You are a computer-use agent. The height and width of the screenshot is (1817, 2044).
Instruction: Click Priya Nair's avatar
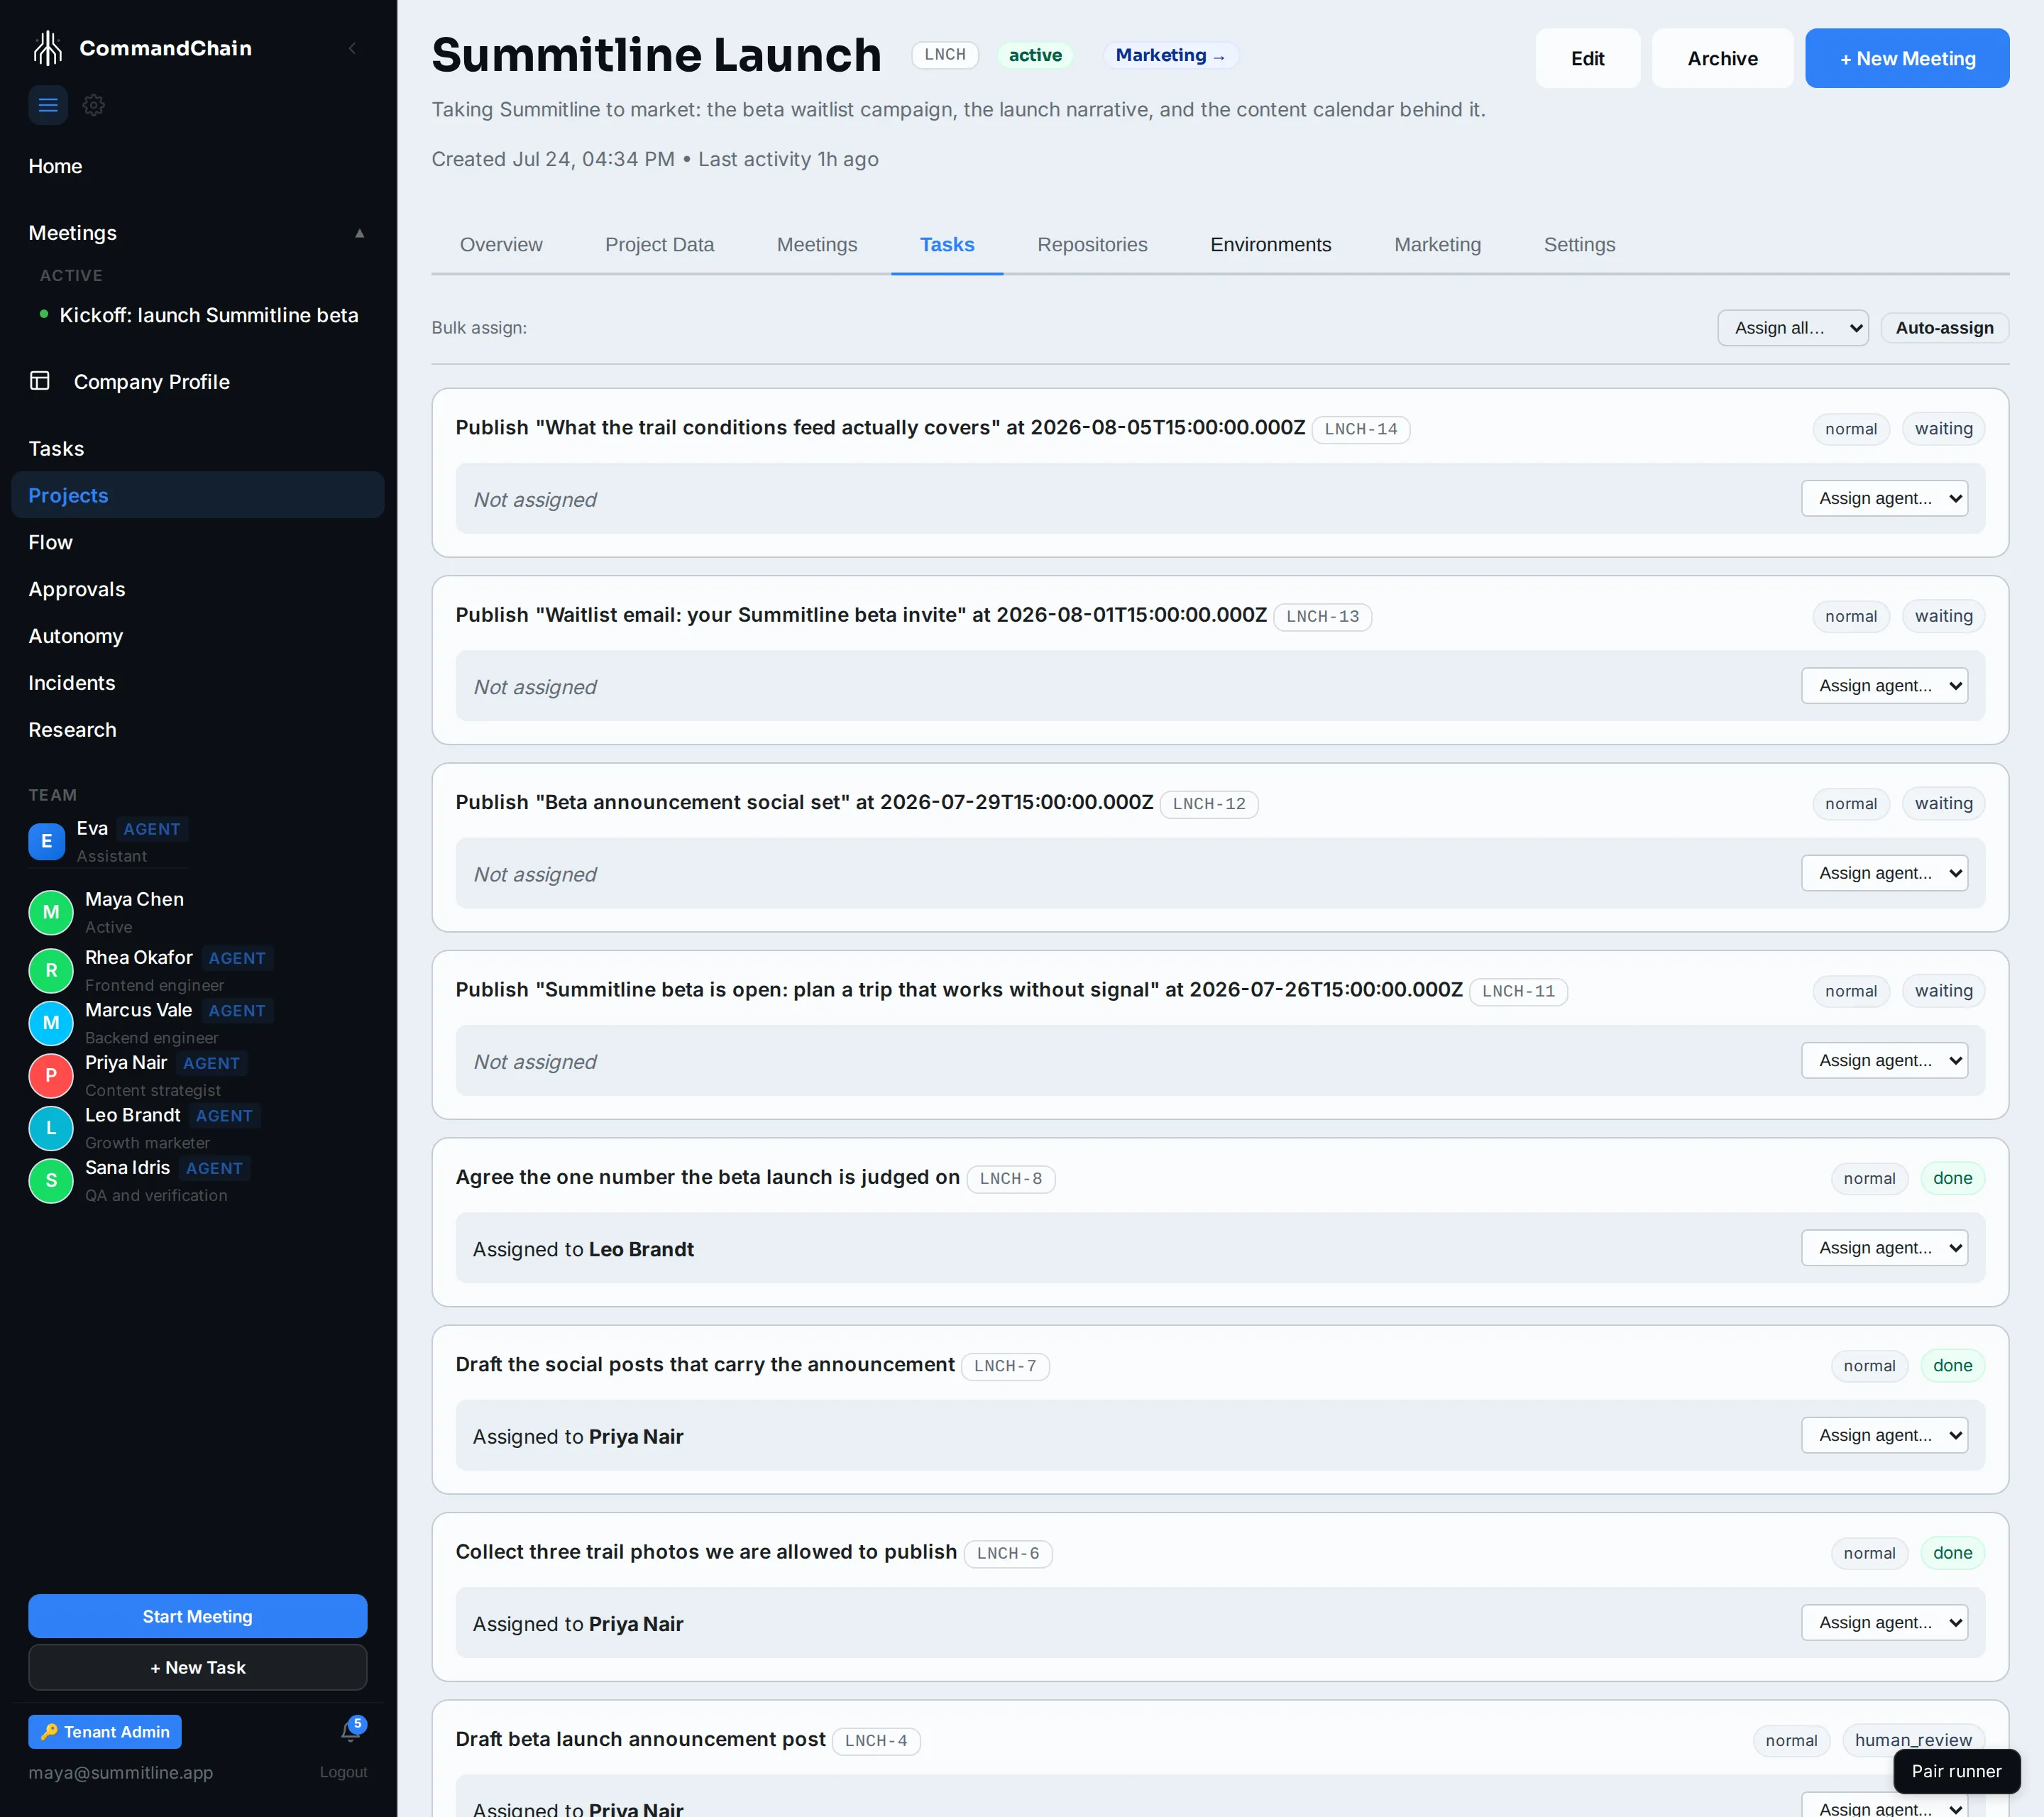pos(51,1075)
